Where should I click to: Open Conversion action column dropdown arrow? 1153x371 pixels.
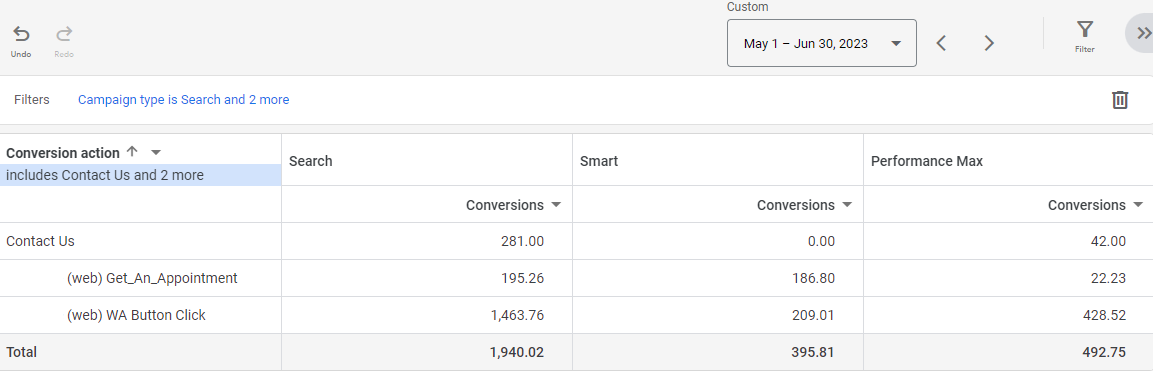(155, 153)
